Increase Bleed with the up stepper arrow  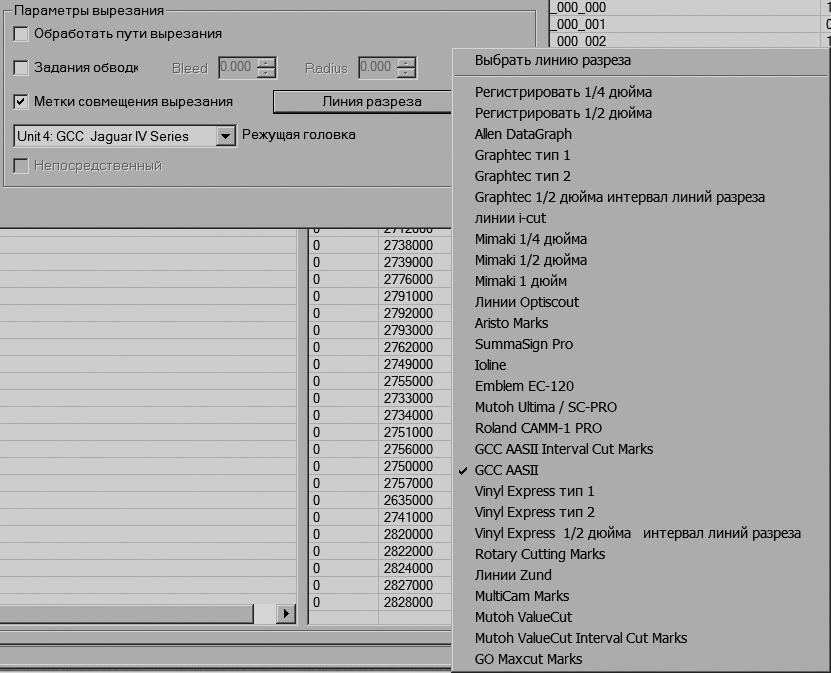click(x=266, y=63)
